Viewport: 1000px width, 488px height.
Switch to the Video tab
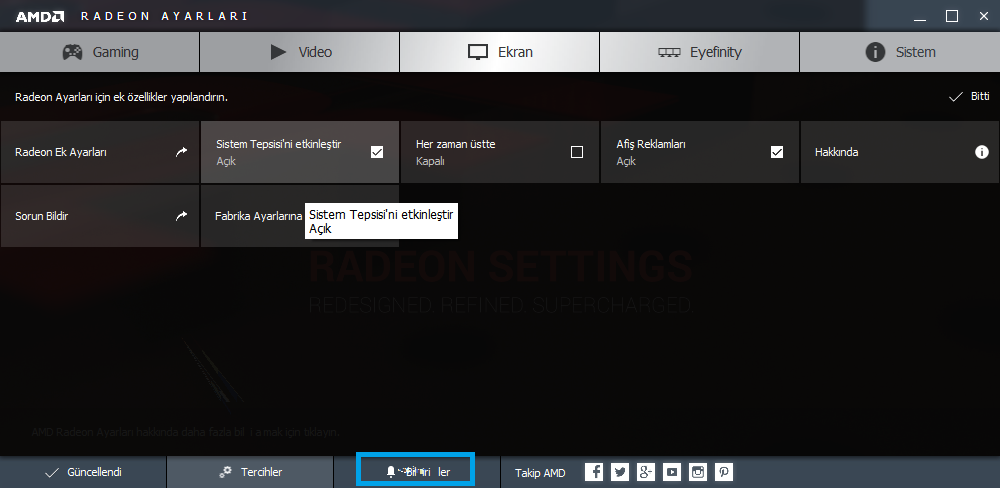pos(300,52)
